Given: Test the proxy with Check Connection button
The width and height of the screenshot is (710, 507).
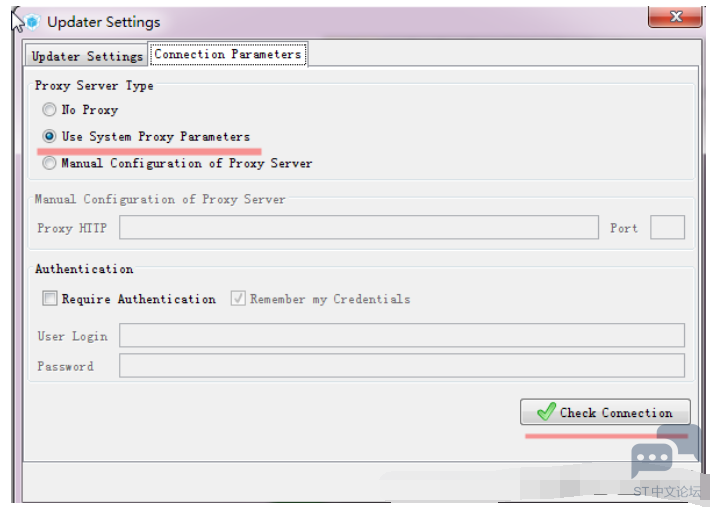Looking at the screenshot, I should pyautogui.click(x=605, y=412).
